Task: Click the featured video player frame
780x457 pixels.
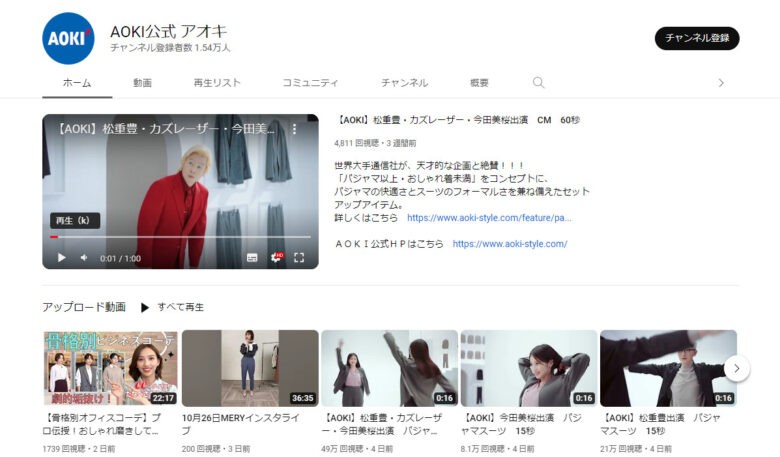Action: 180,191
